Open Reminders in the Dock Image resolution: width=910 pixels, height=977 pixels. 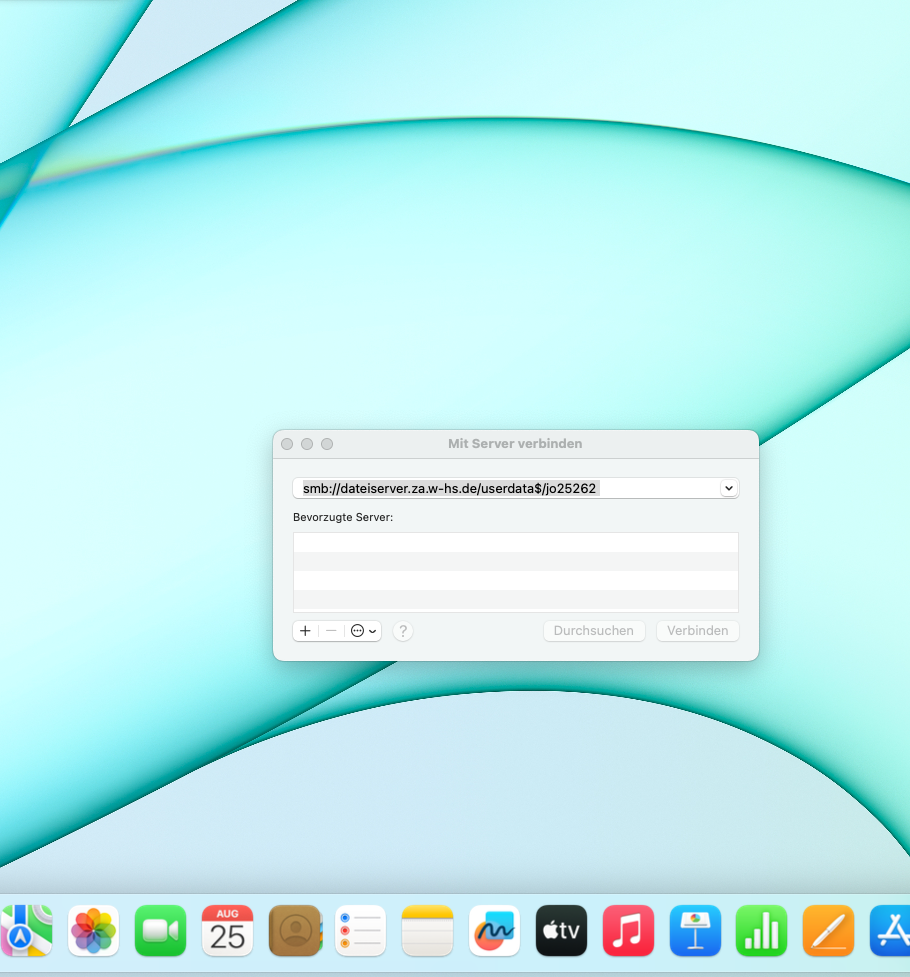coord(361,930)
